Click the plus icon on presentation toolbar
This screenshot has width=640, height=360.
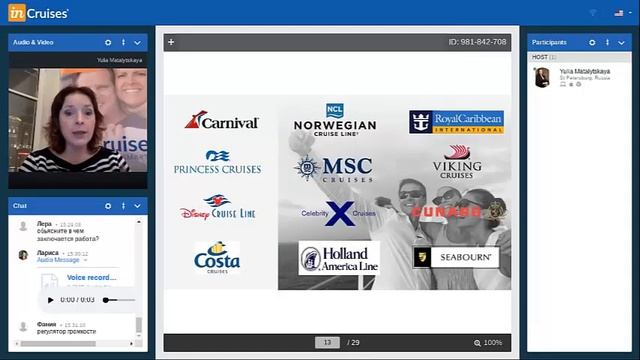pyautogui.click(x=171, y=42)
